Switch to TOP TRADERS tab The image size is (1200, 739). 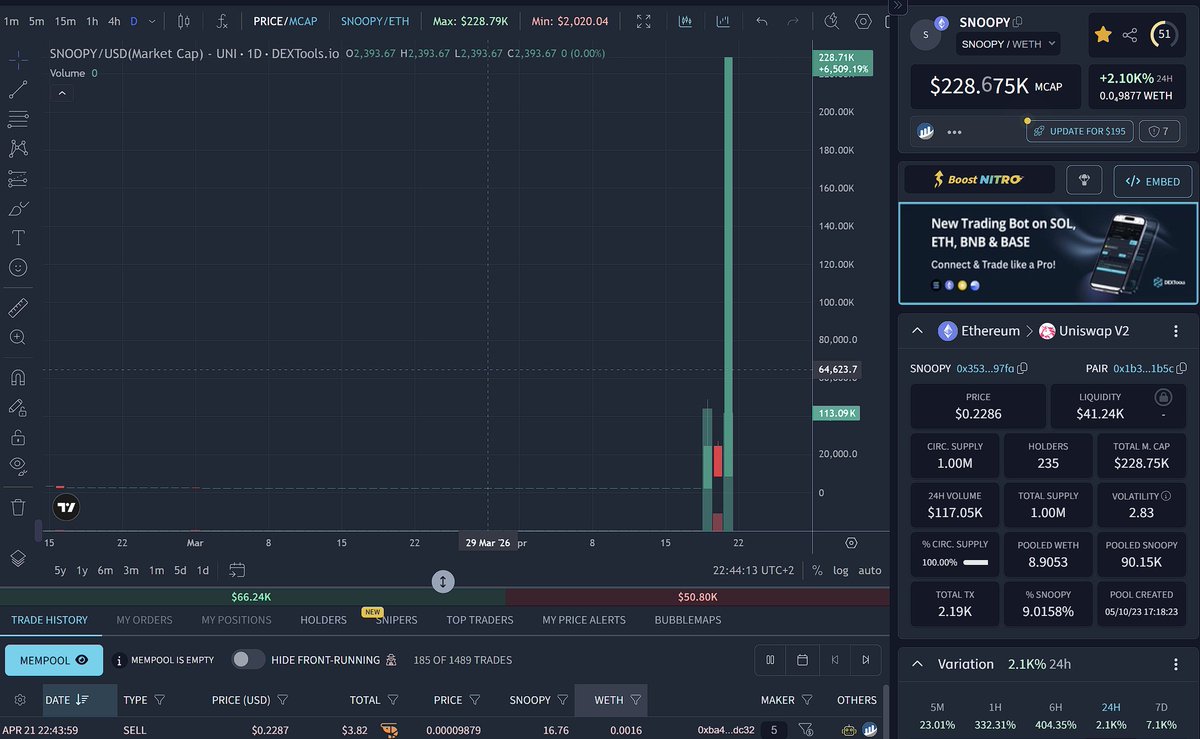480,620
